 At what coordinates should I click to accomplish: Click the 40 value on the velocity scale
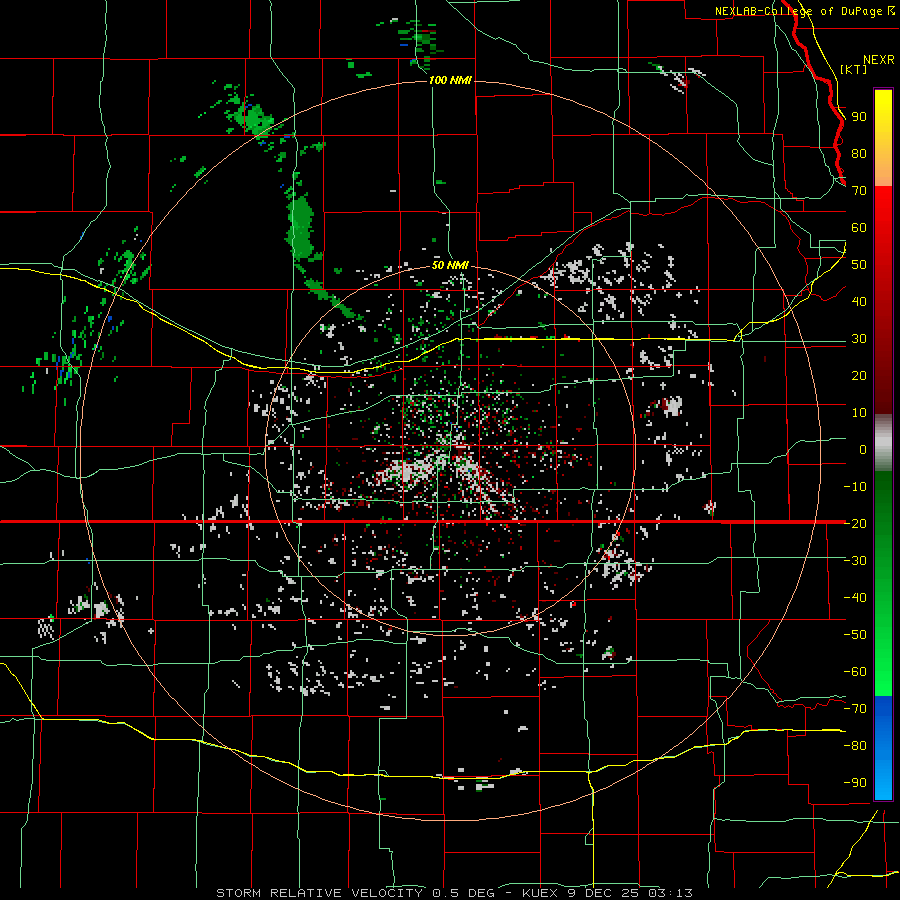point(859,301)
